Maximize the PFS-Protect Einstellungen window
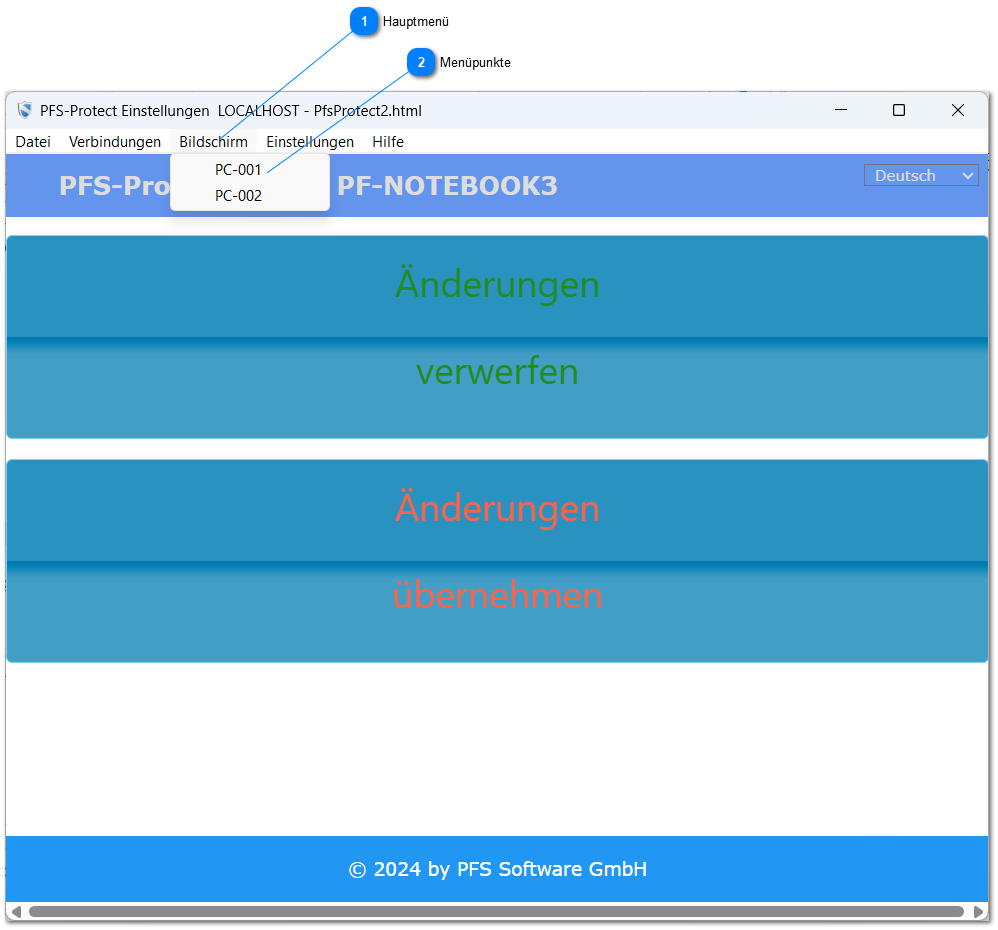The width and height of the screenshot is (998, 930). (899, 110)
